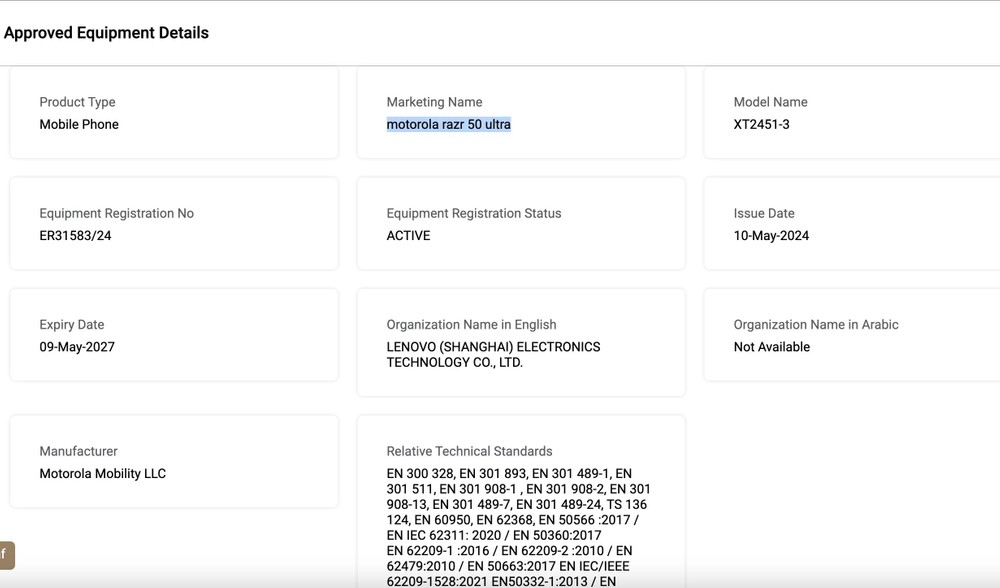Click the ACTIVE registration status value
Screen dimensions: 1000x588
point(408,235)
